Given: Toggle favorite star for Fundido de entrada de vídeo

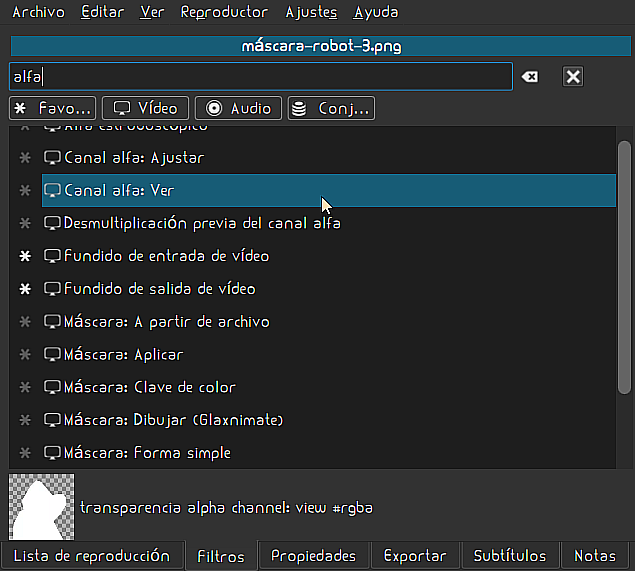Looking at the screenshot, I should pos(26,257).
